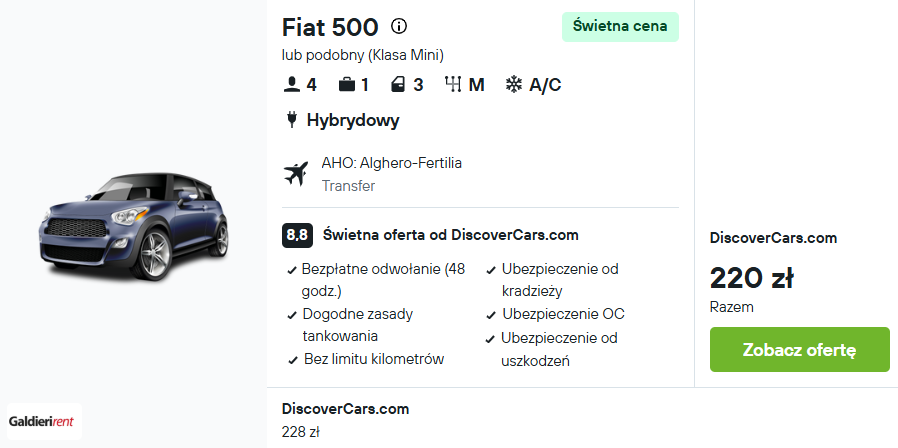
Task: Click the 228 zł DiscoverCars price
Action: click(300, 431)
